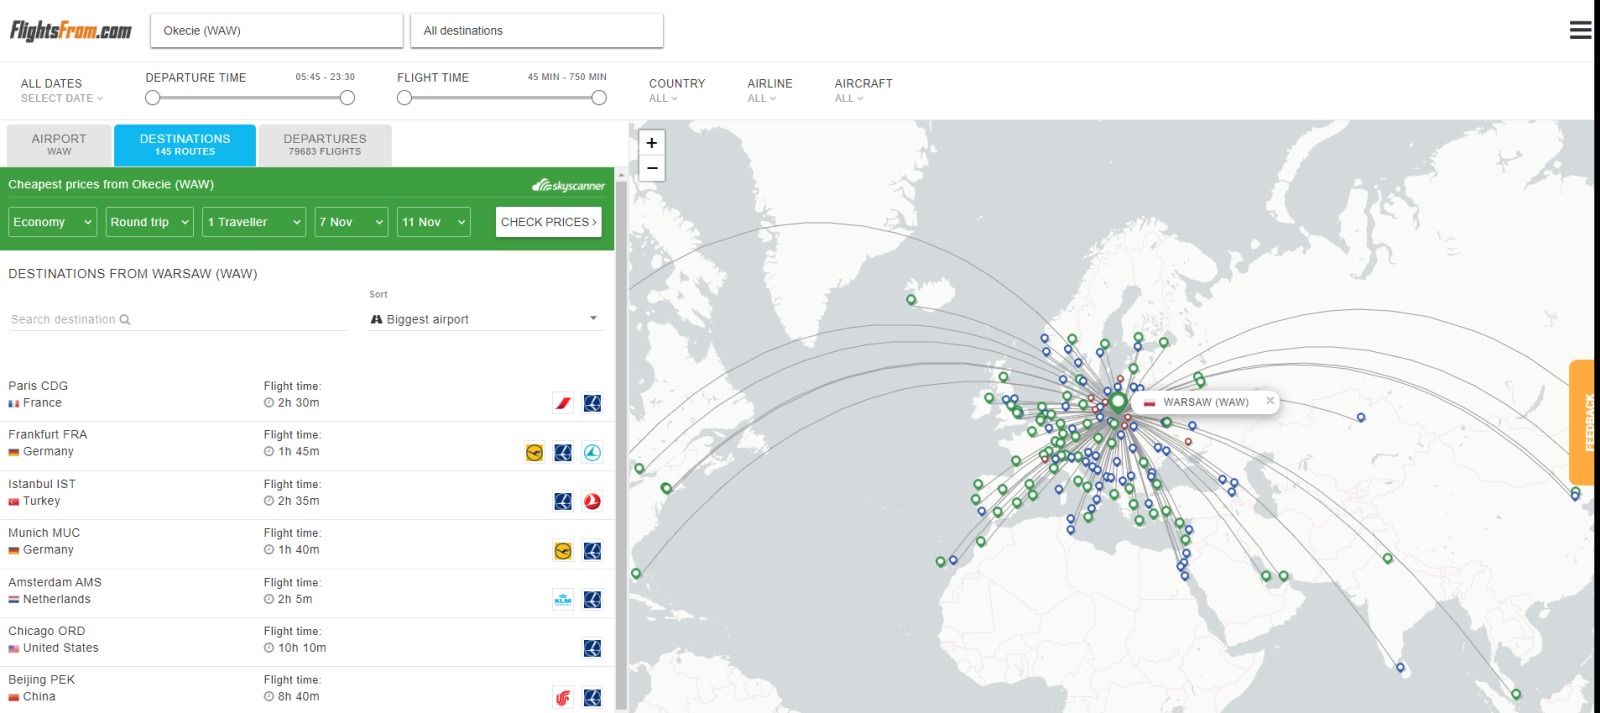Click Turkish Airlines logo on Istanbul row

pos(592,501)
